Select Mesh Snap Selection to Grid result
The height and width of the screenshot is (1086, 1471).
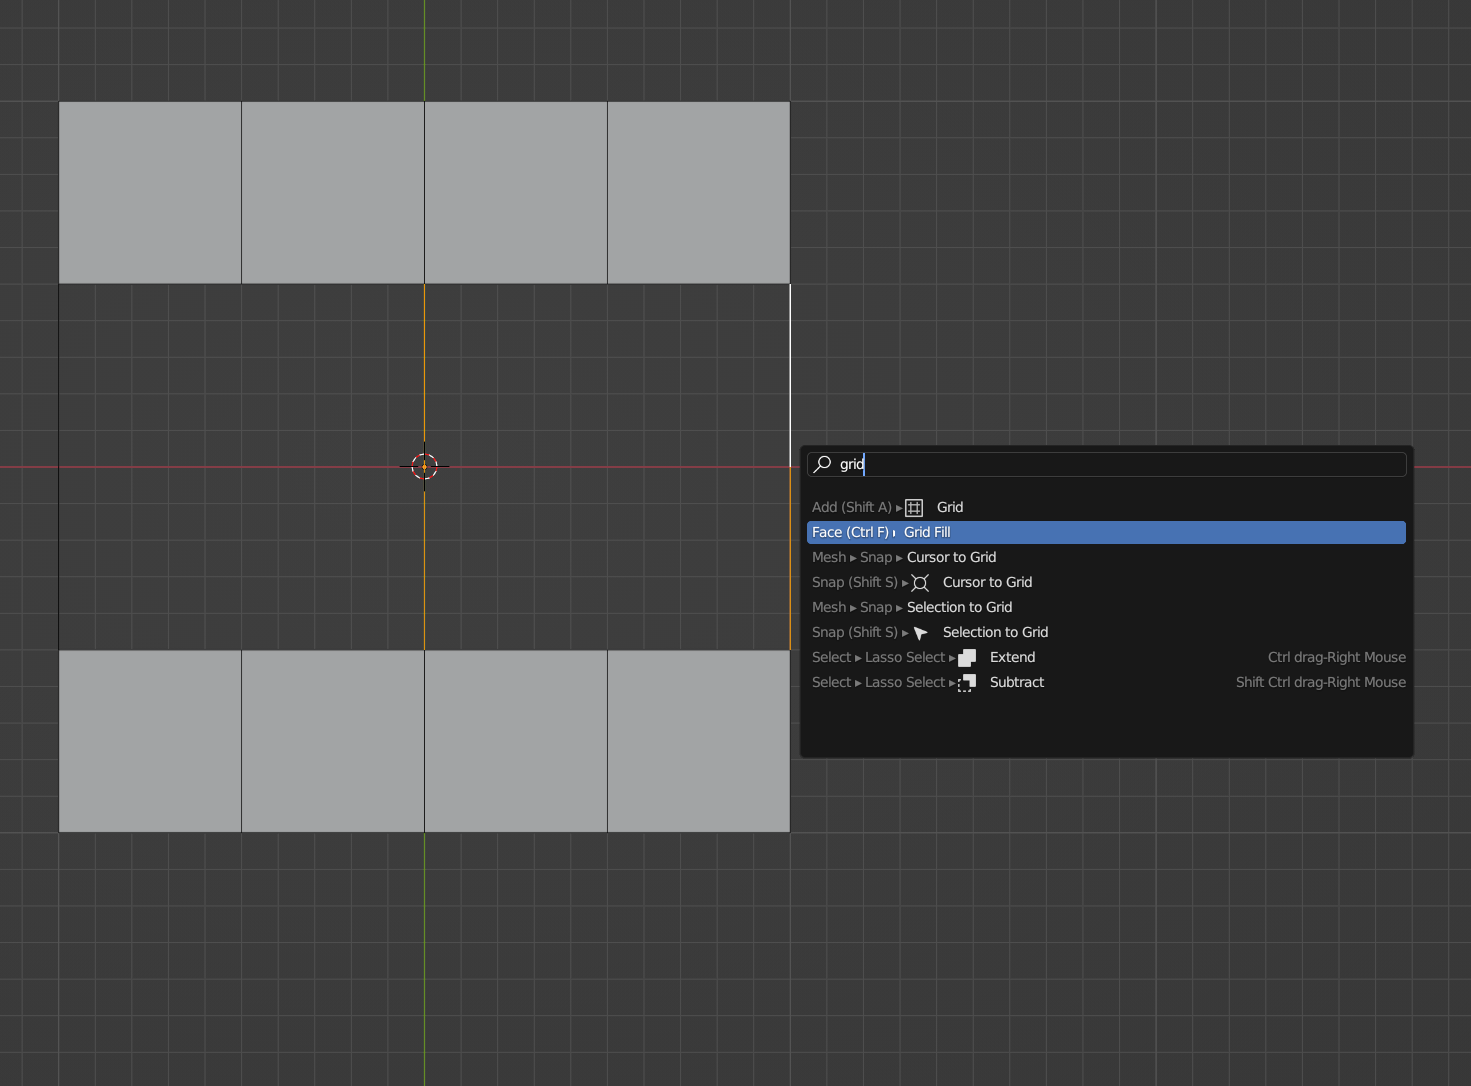tap(1106, 607)
